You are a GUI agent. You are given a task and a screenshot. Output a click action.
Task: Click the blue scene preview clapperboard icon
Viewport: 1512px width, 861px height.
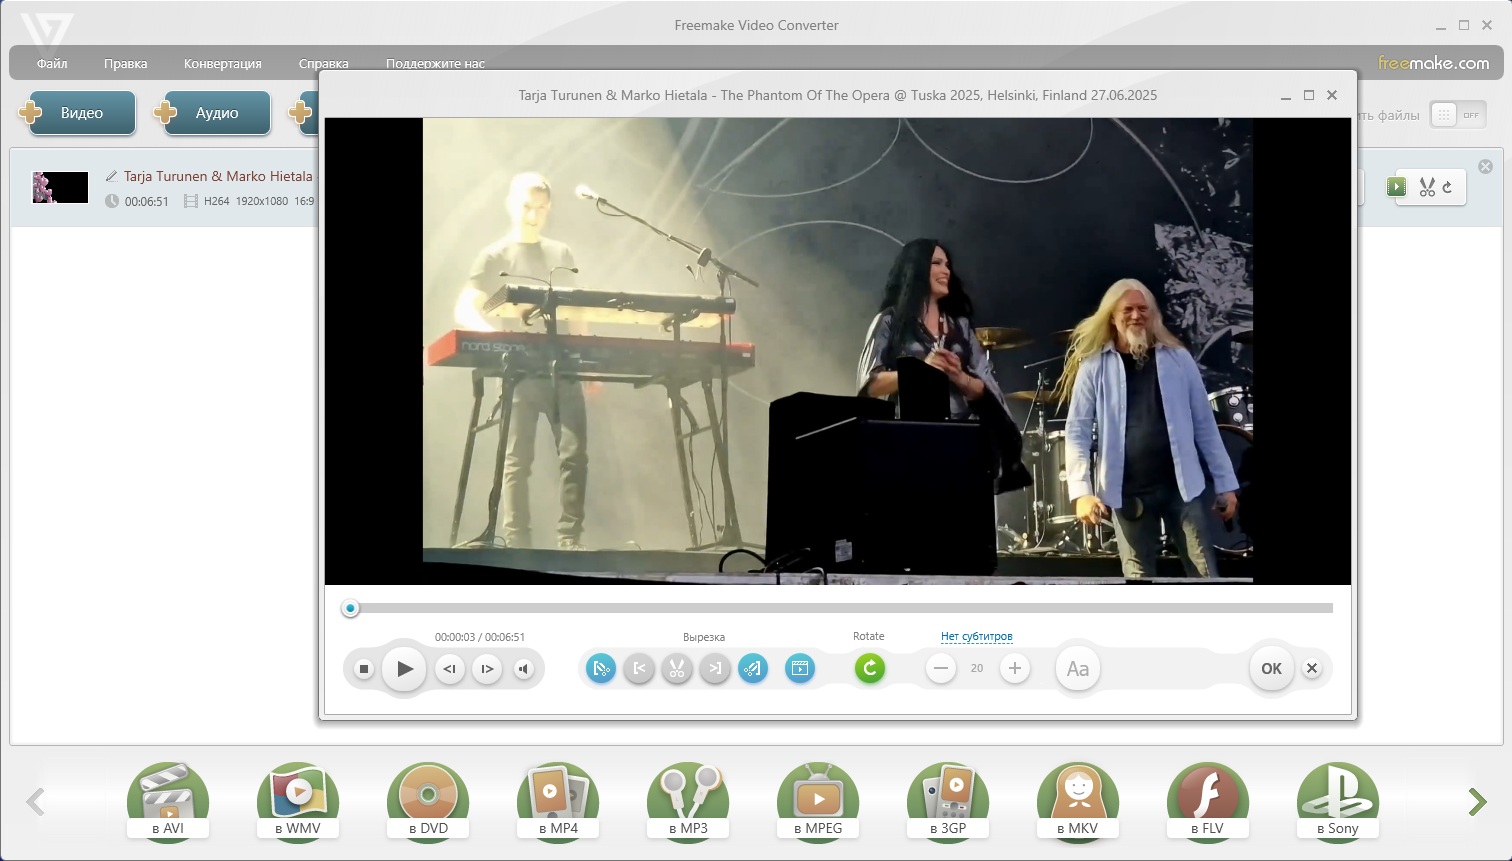800,668
